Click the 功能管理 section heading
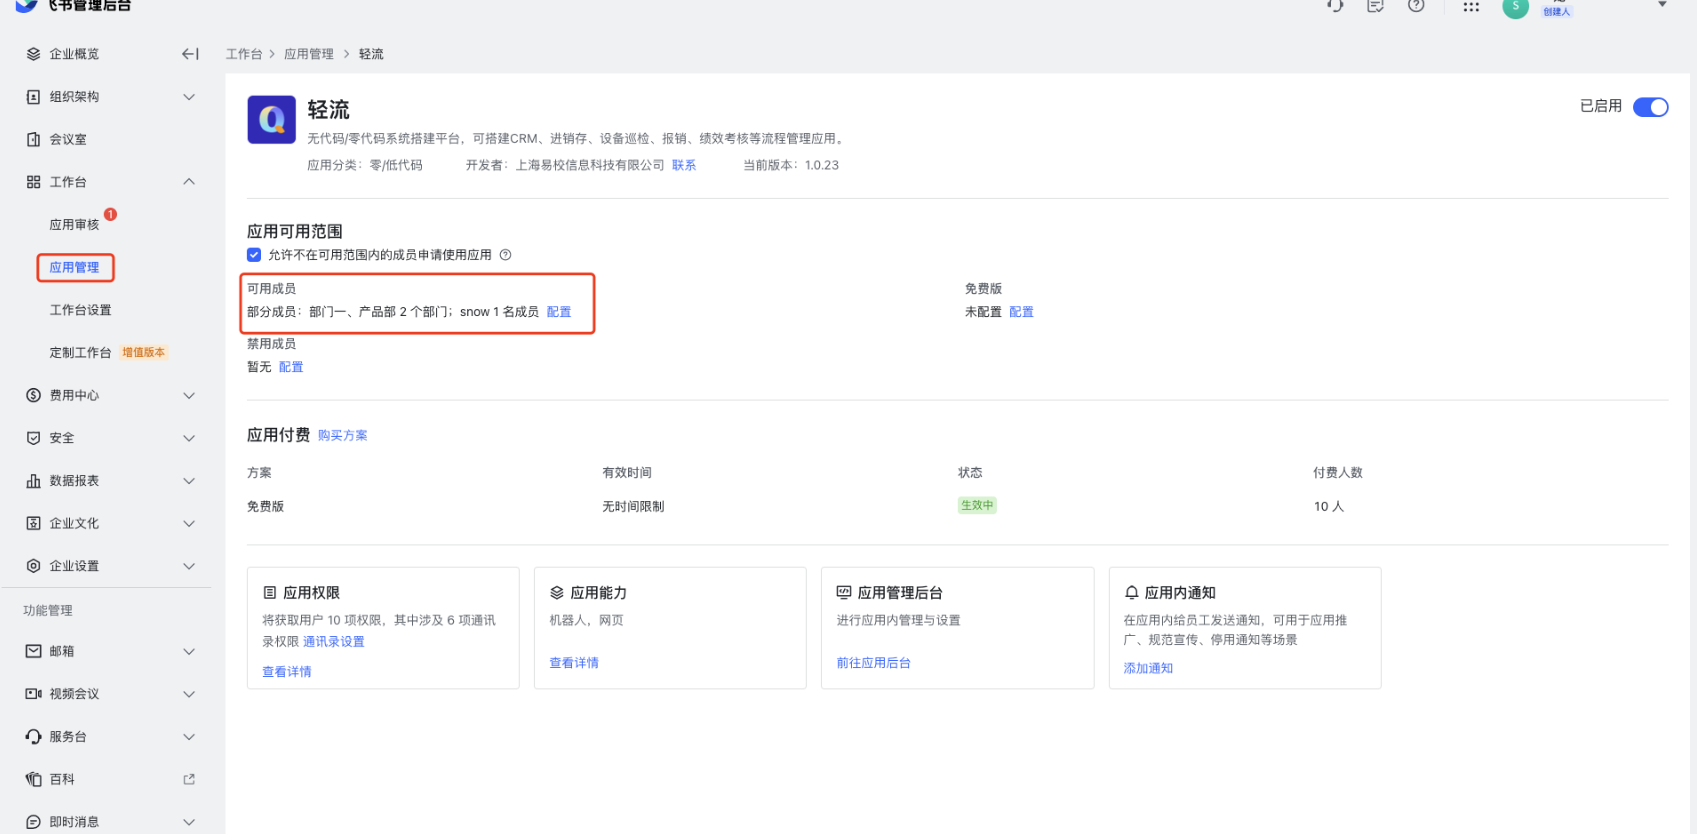Viewport: 1697px width, 834px height. pyautogui.click(x=48, y=611)
